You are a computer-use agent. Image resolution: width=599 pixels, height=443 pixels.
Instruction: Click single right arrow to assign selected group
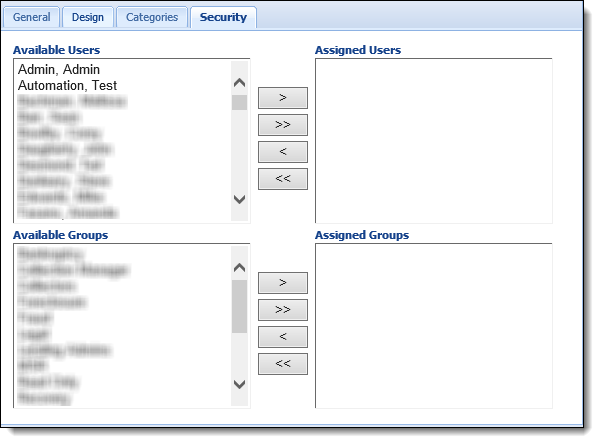283,283
